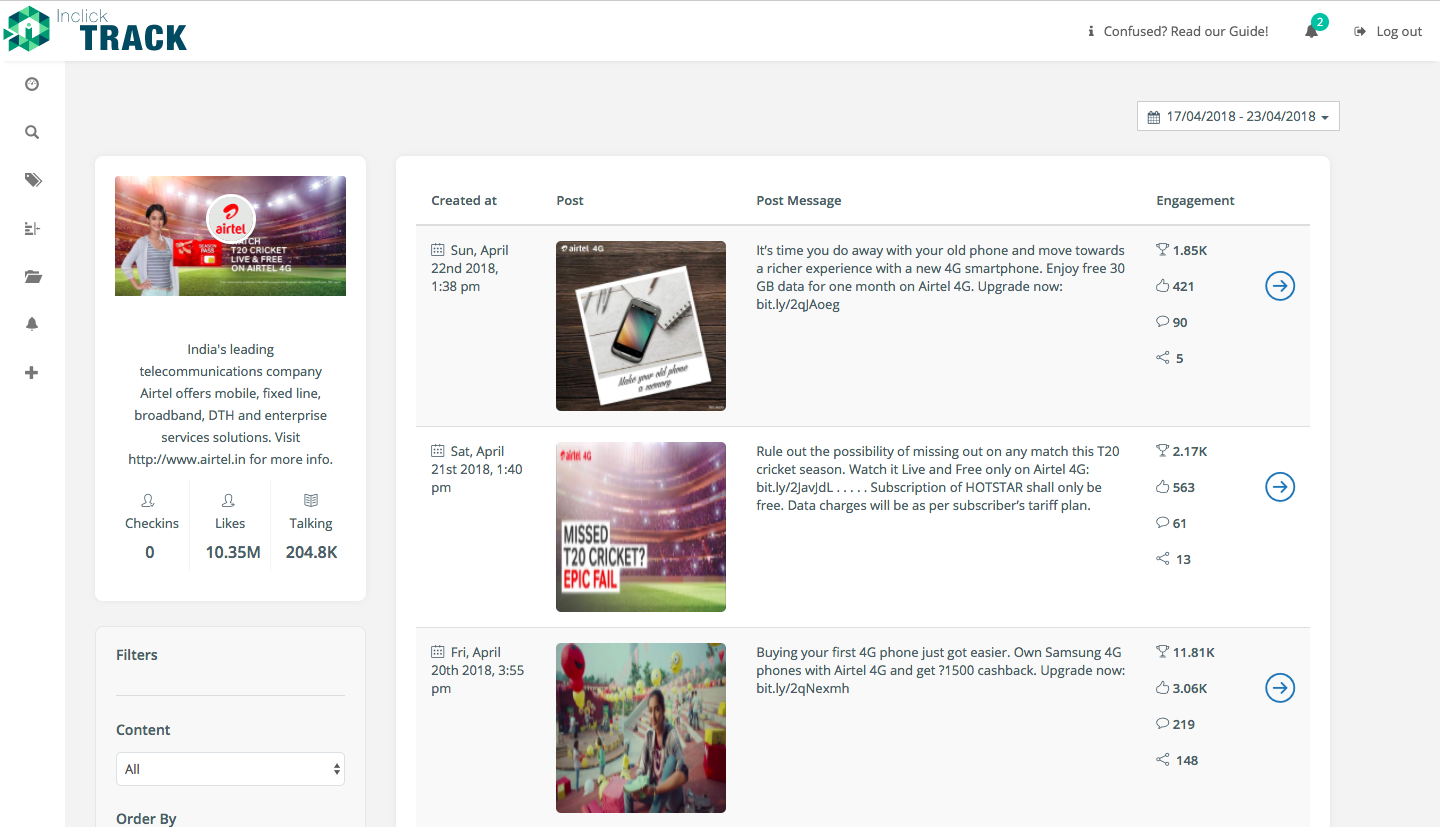This screenshot has width=1440, height=827.
Task: Click the likes thumb icon showing 421
Action: tap(1162, 286)
